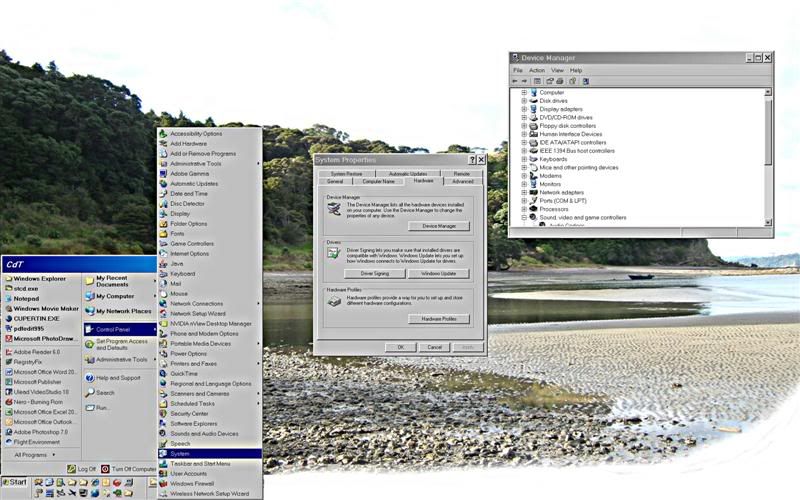The height and width of the screenshot is (500, 800).
Task: Select the Keyboards icon in the device tree
Action: [x=533, y=159]
